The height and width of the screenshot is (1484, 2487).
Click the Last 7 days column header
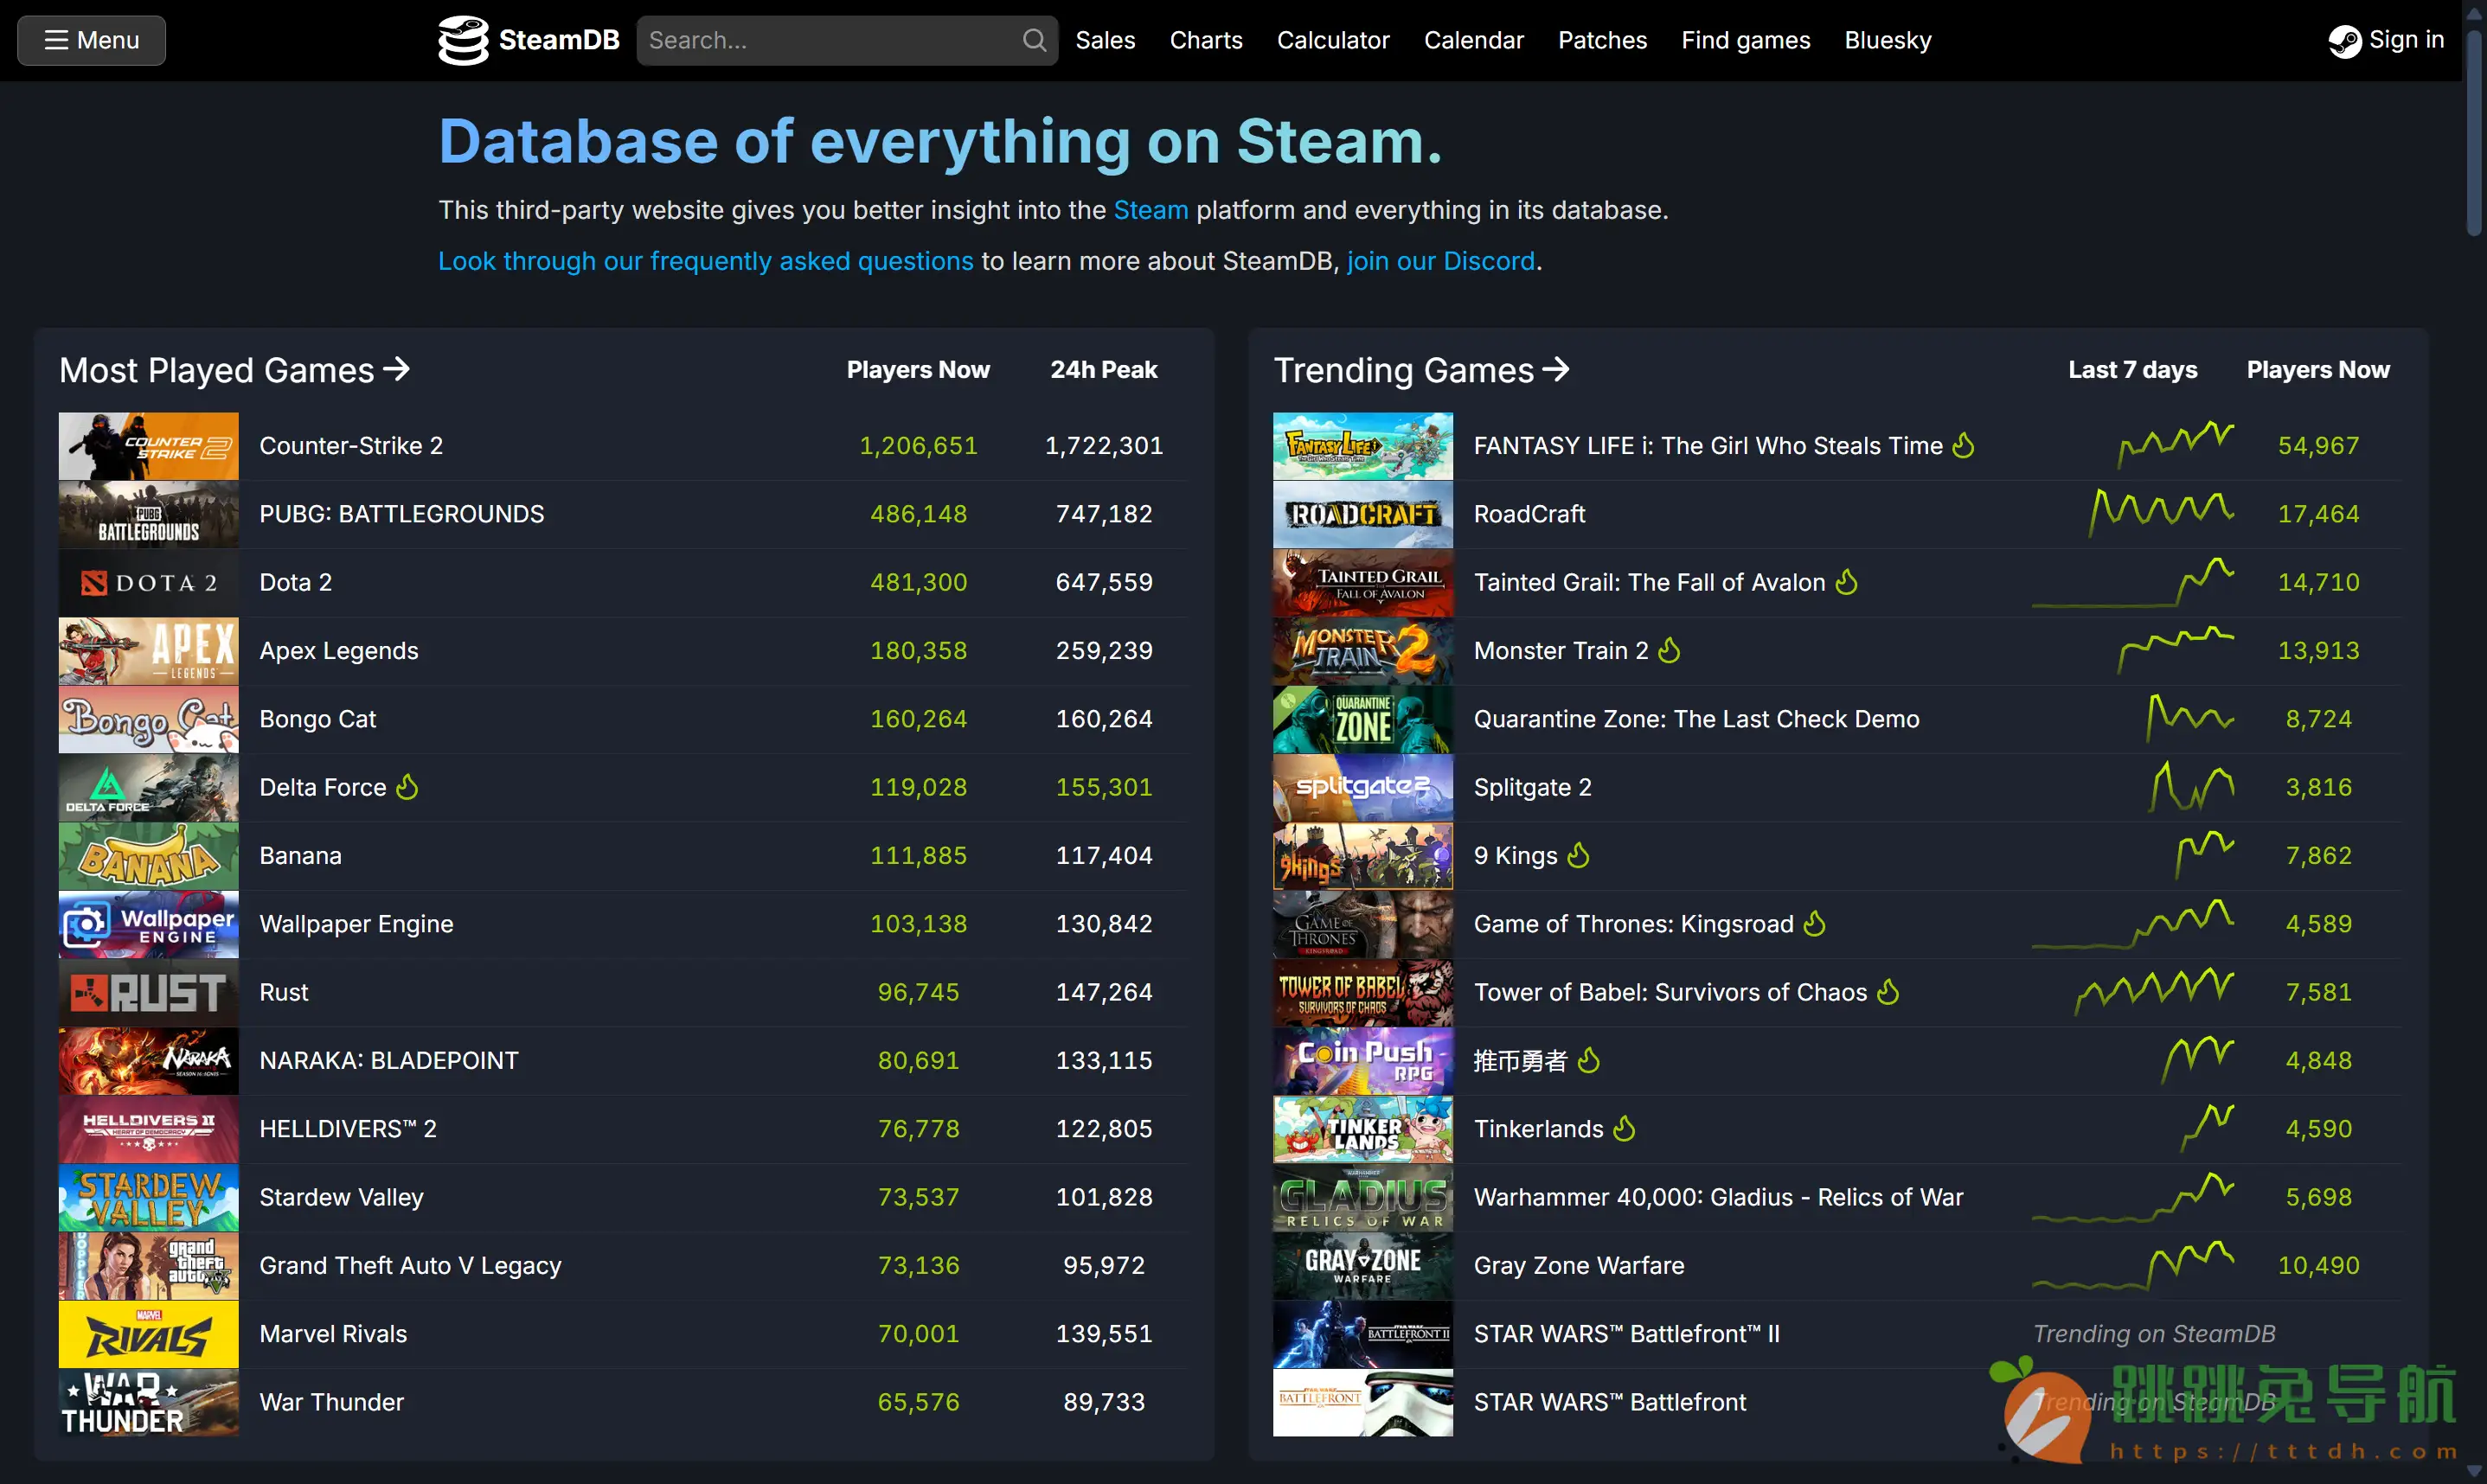point(2132,370)
